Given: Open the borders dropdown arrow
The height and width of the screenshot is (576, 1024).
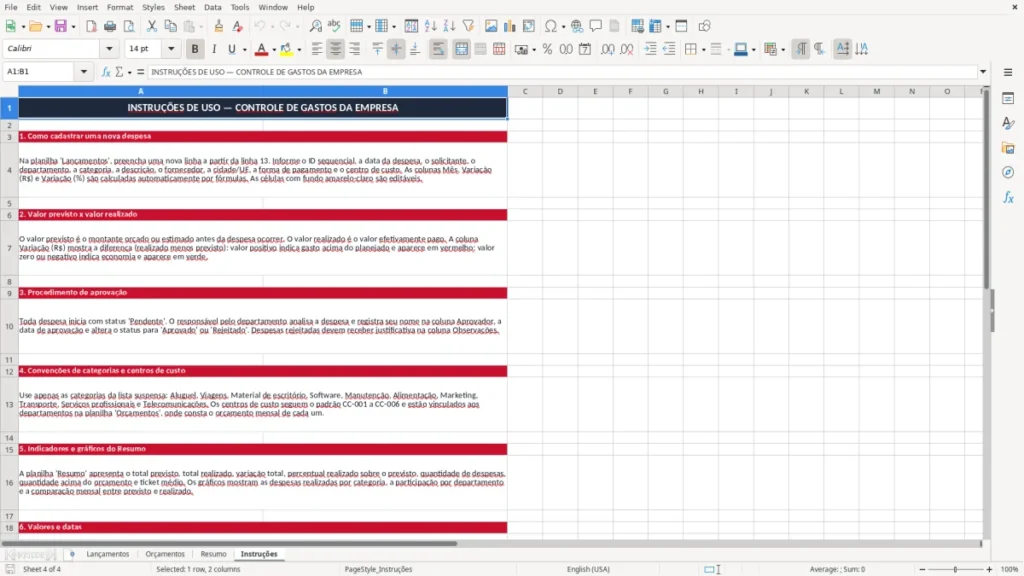Looking at the screenshot, I should (x=703, y=50).
